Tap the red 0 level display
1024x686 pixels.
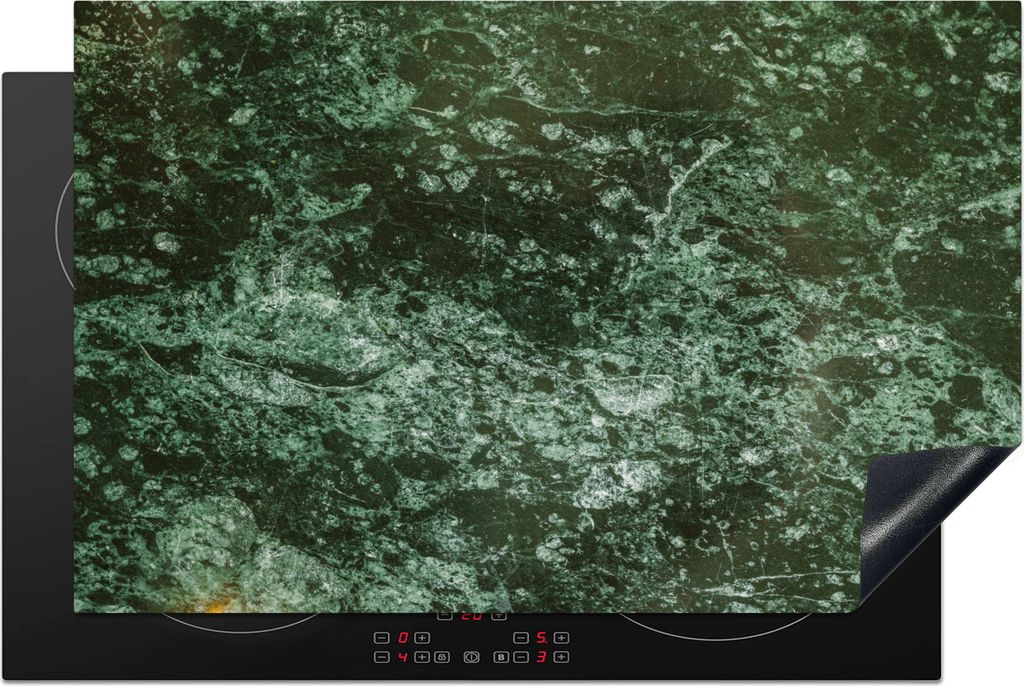click(x=403, y=638)
